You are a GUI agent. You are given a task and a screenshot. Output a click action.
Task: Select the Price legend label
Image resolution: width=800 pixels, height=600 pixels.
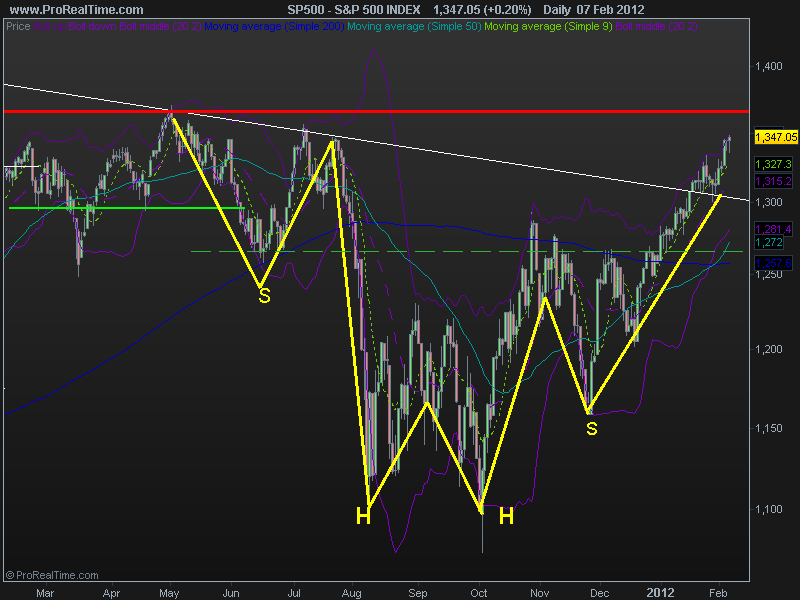(x=18, y=26)
